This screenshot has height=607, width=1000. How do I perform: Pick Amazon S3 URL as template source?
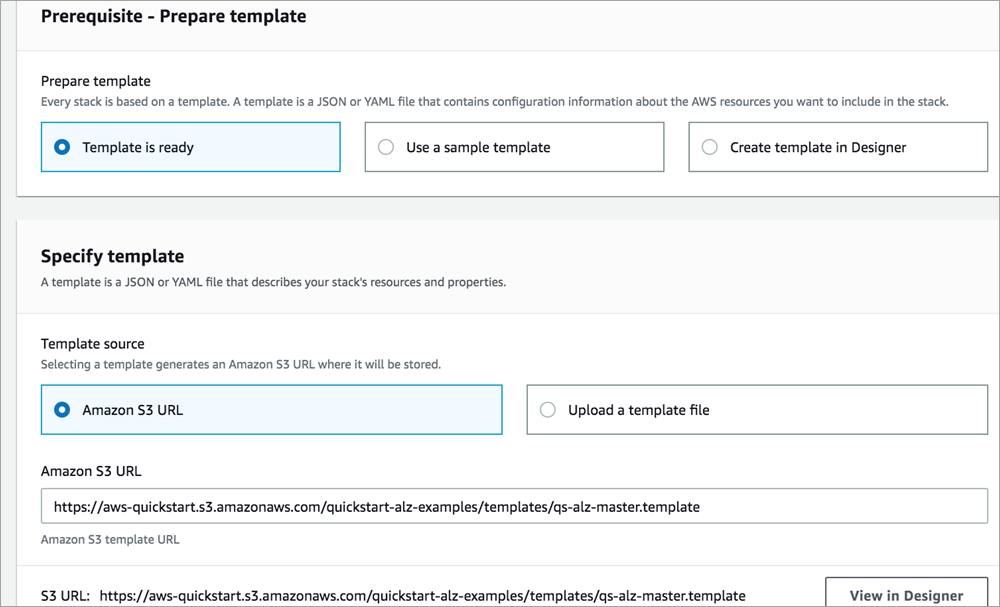coord(272,410)
